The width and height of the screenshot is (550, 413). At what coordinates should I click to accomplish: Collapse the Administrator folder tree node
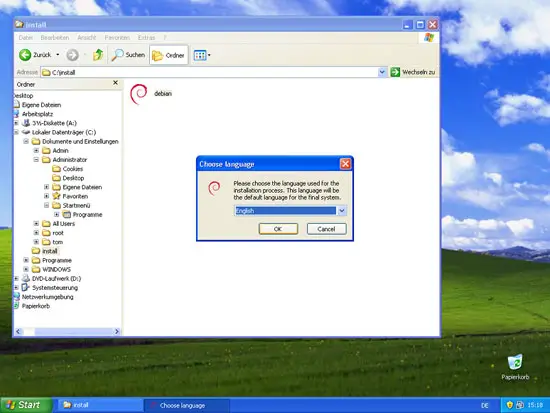pyautogui.click(x=36, y=160)
